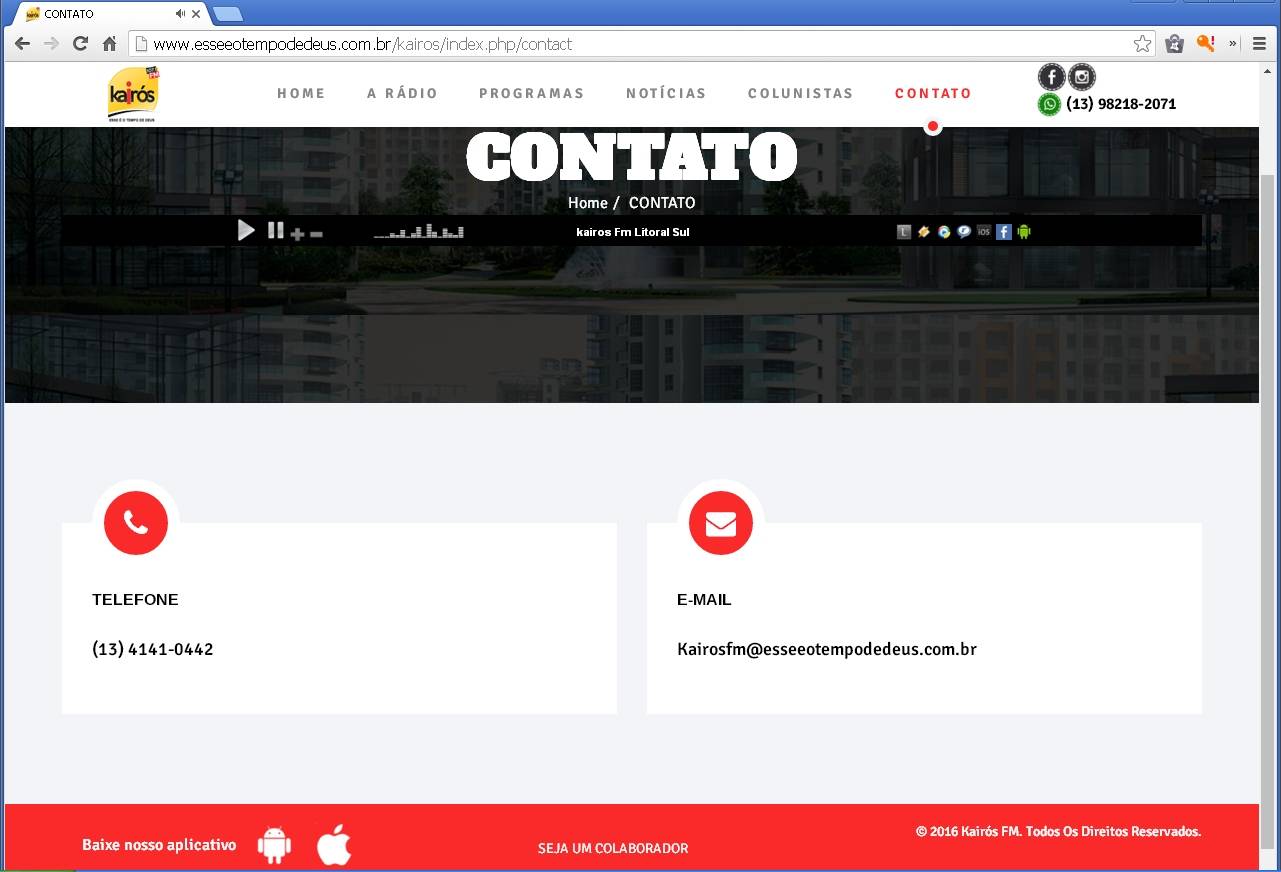The width and height of the screenshot is (1281, 872).
Task: Click the SEJA UM COLABORADOR link
Action: pyautogui.click(x=612, y=848)
